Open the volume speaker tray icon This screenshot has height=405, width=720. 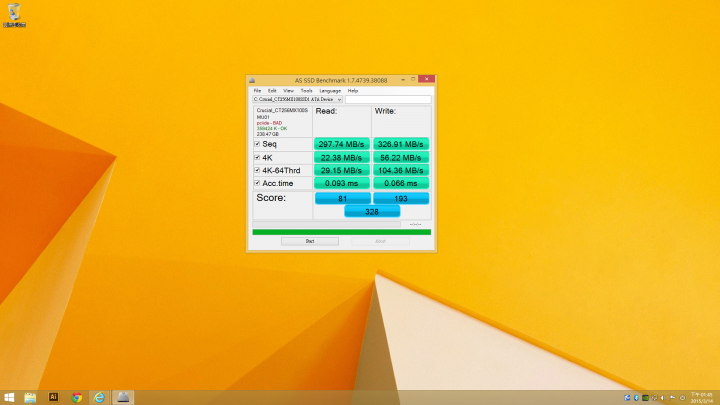point(663,398)
